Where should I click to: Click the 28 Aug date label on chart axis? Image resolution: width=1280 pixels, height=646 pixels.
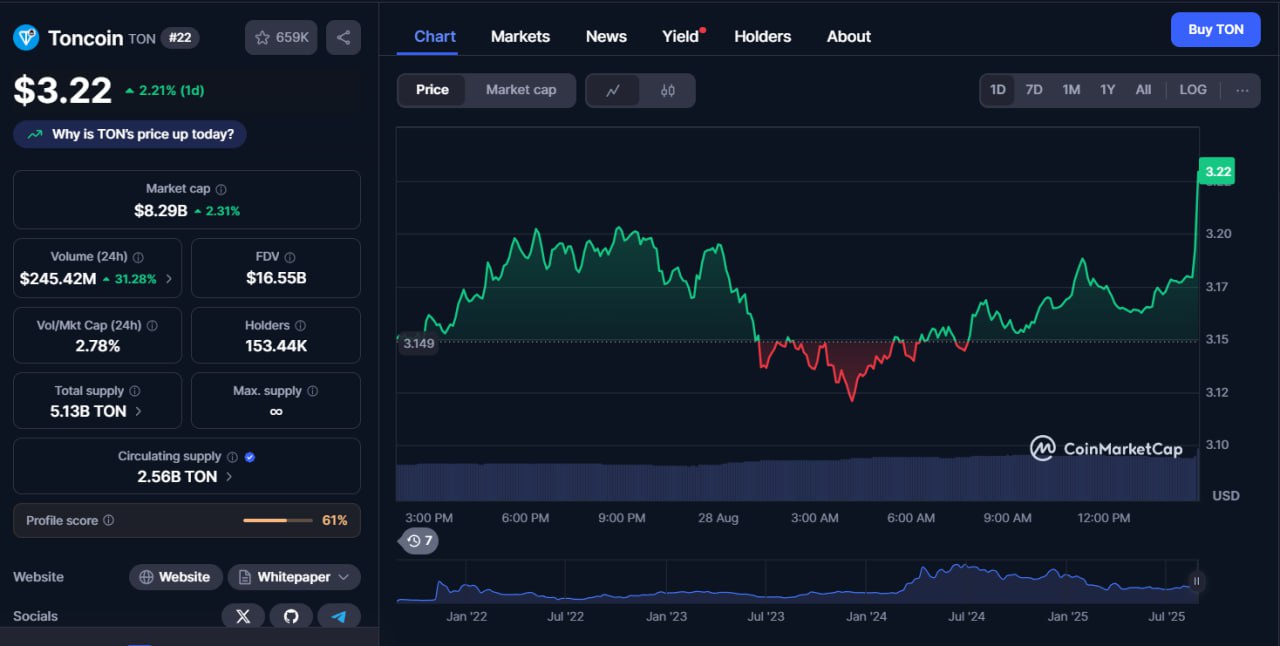(718, 518)
